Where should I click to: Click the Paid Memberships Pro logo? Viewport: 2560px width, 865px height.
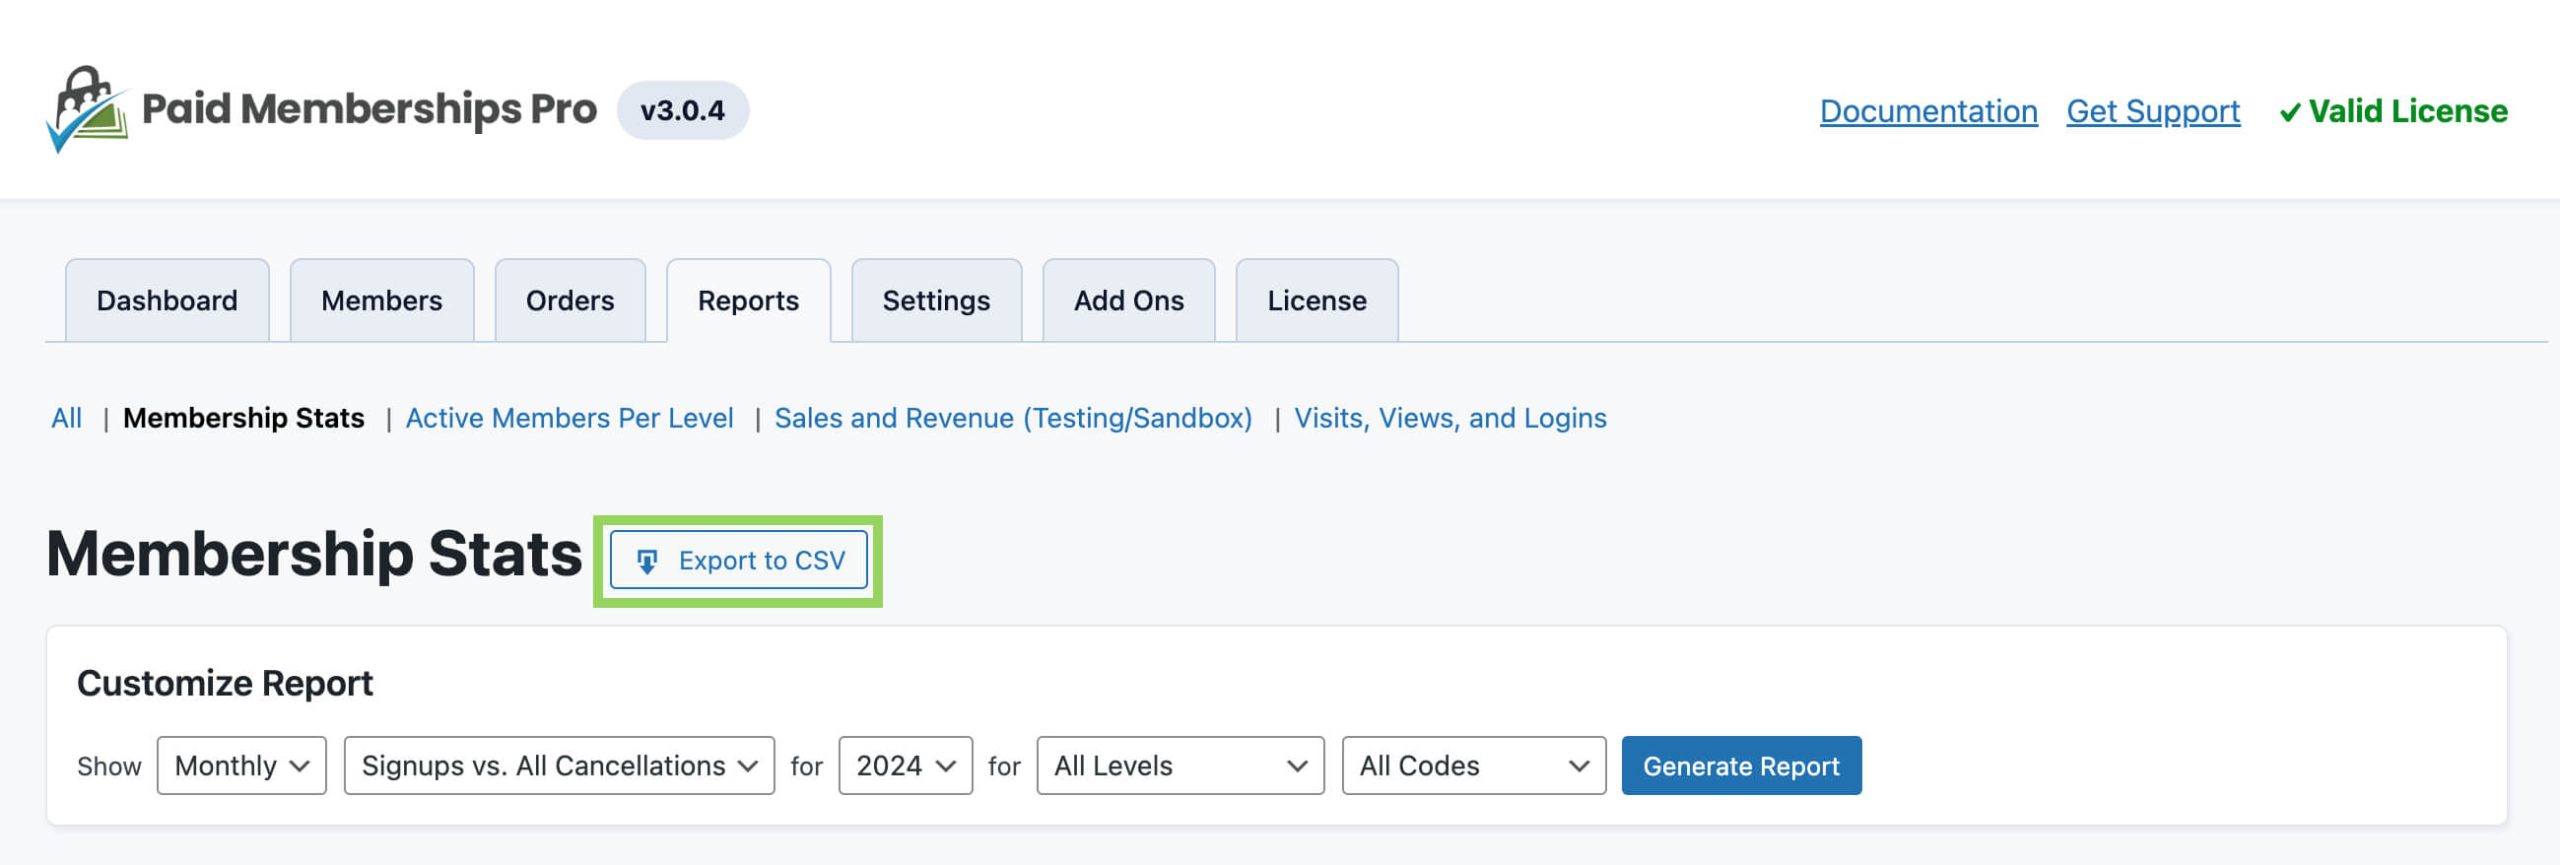pyautogui.click(x=321, y=110)
